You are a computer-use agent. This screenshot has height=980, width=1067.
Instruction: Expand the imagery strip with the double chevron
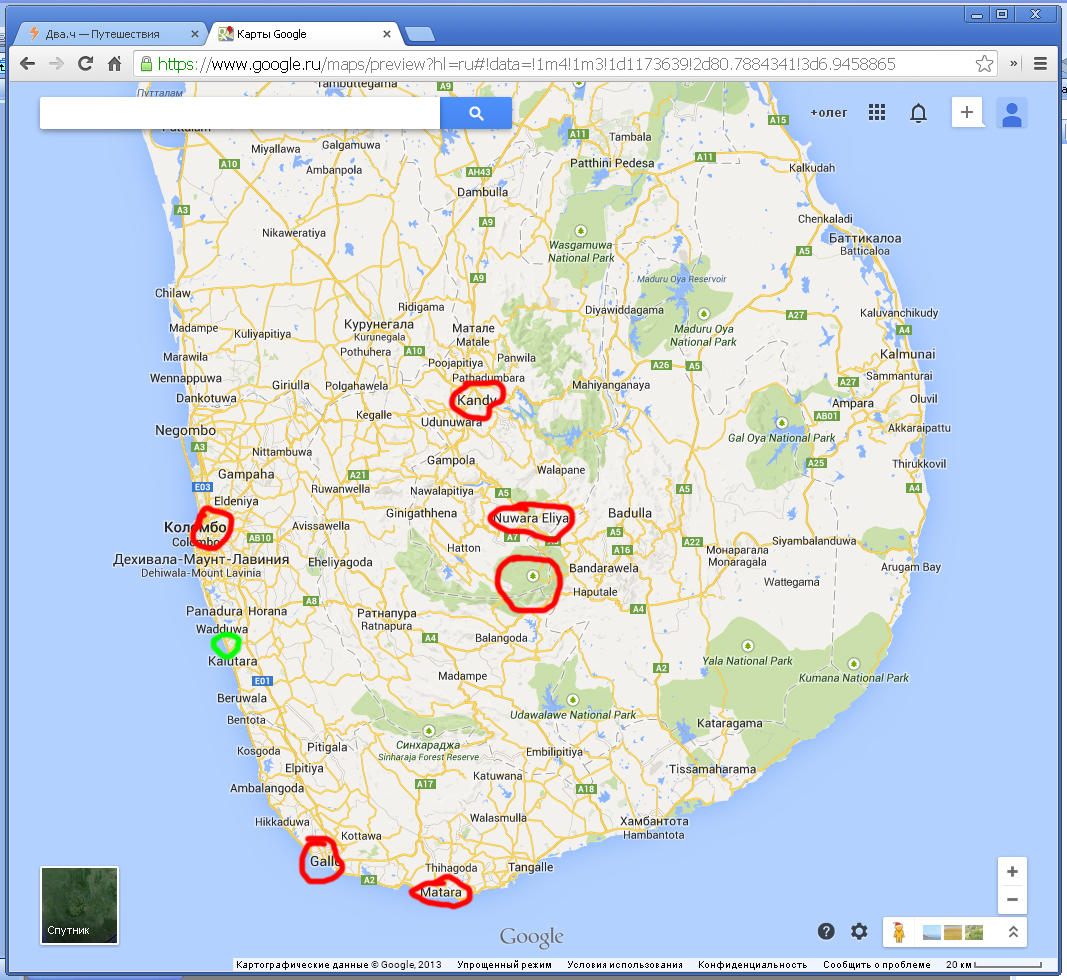pos(1013,932)
